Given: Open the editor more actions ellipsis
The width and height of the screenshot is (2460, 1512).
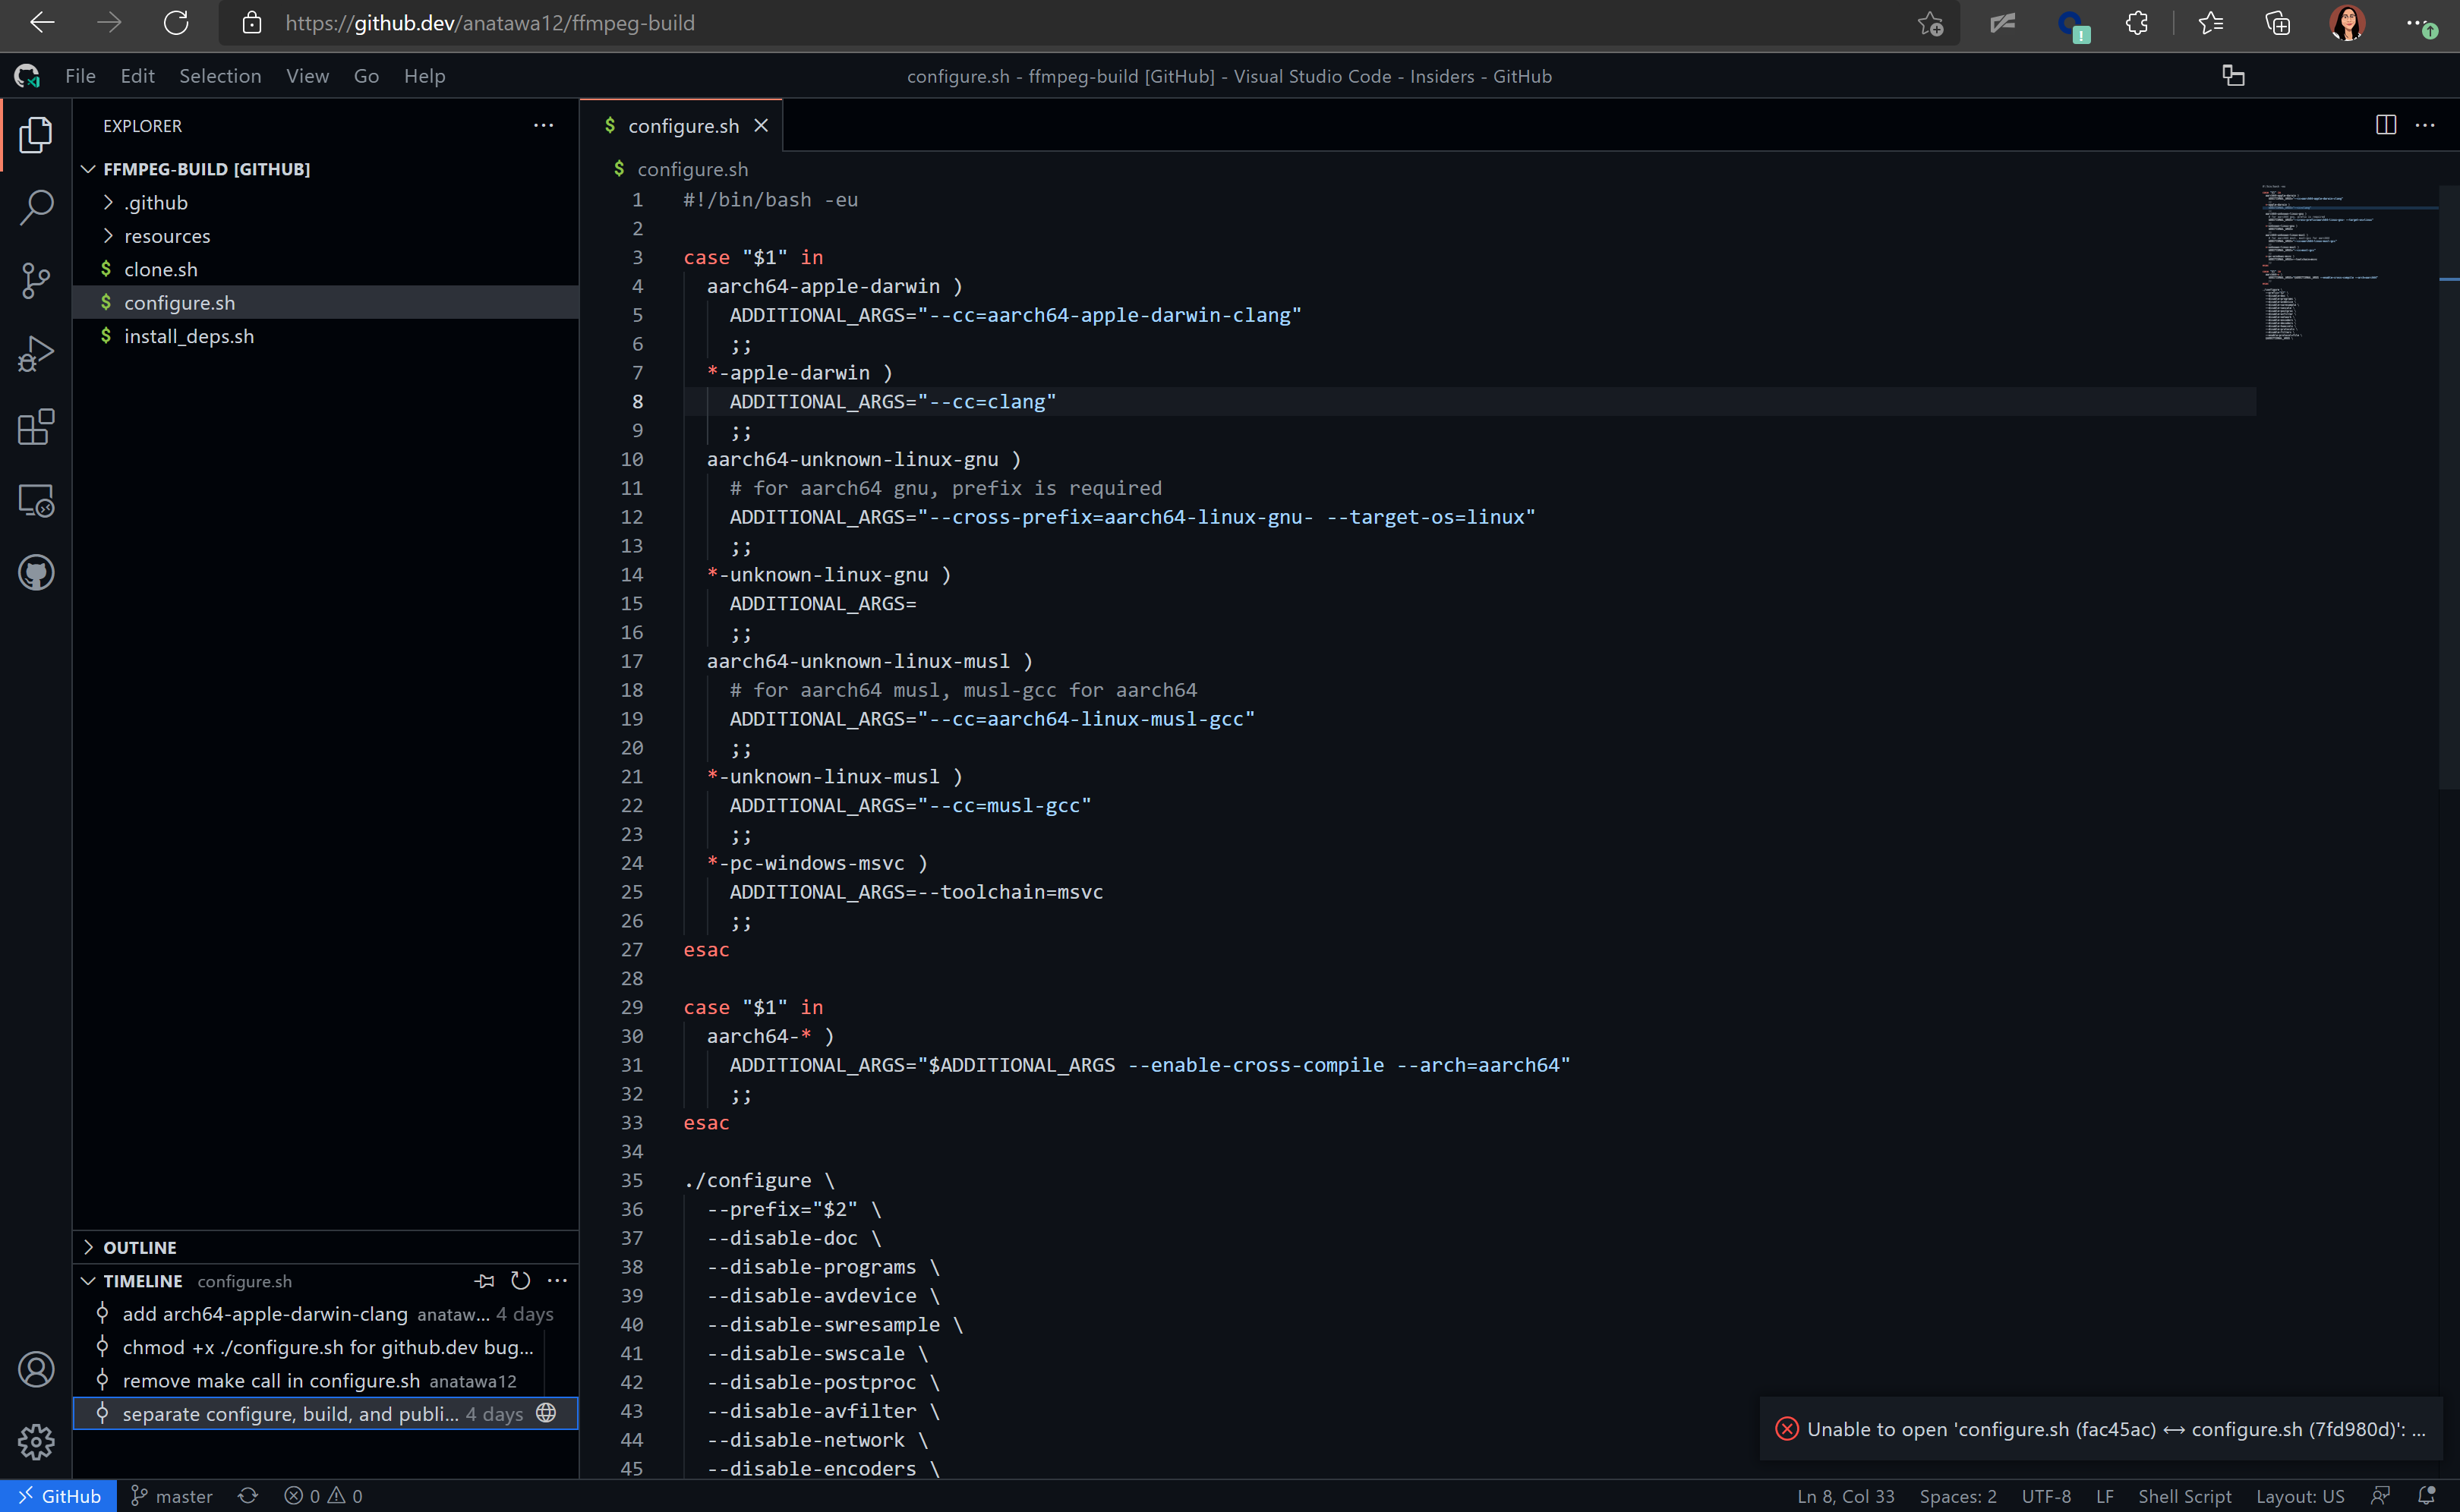Looking at the screenshot, I should [2426, 125].
